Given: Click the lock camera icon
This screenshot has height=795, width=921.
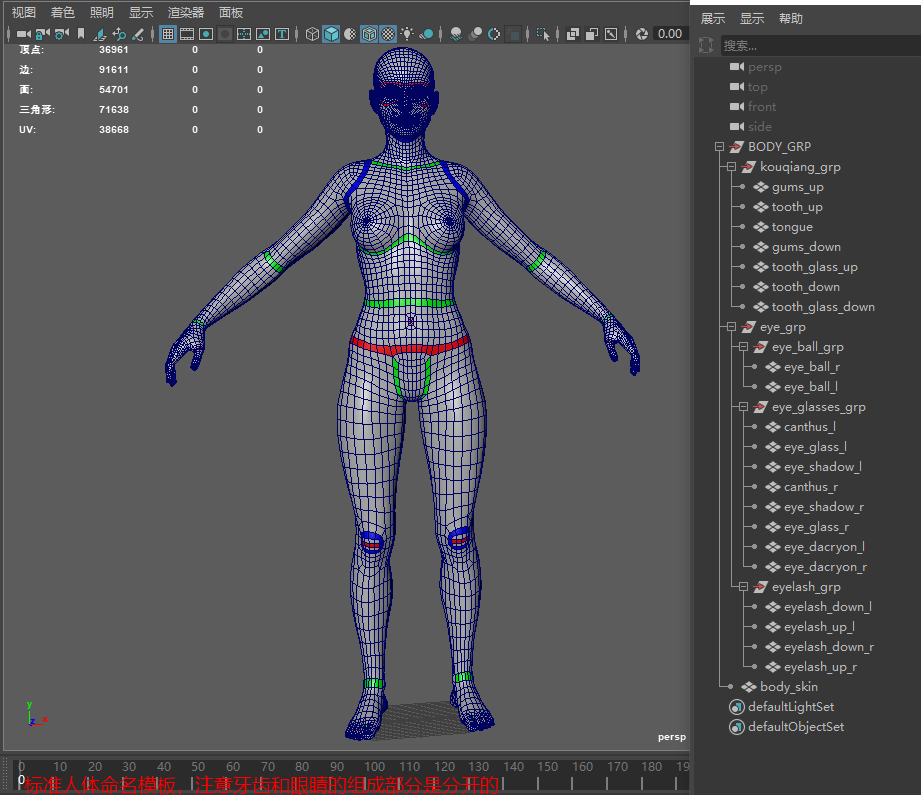Looking at the screenshot, I should pyautogui.click(x=43, y=34).
